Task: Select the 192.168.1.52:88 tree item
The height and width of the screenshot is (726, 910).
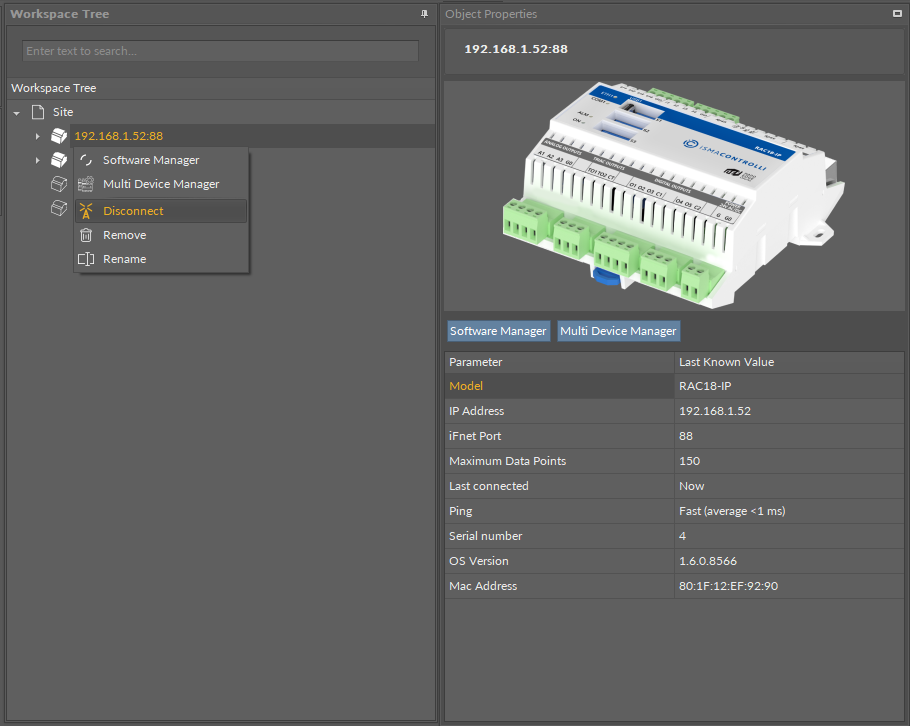Action: 118,136
